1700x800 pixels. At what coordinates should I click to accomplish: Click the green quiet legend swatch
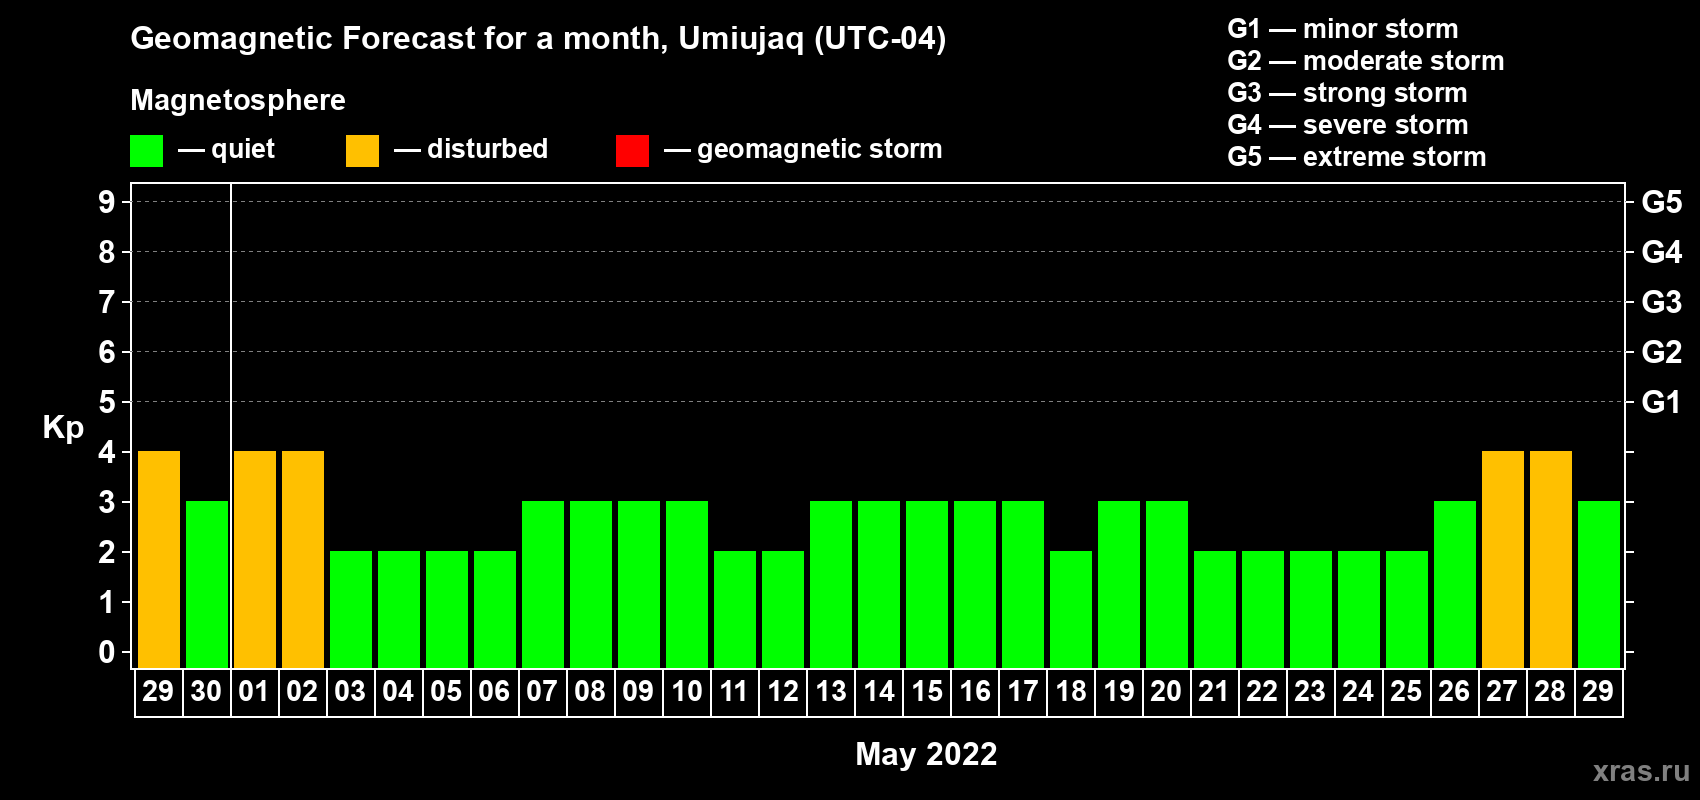[146, 151]
